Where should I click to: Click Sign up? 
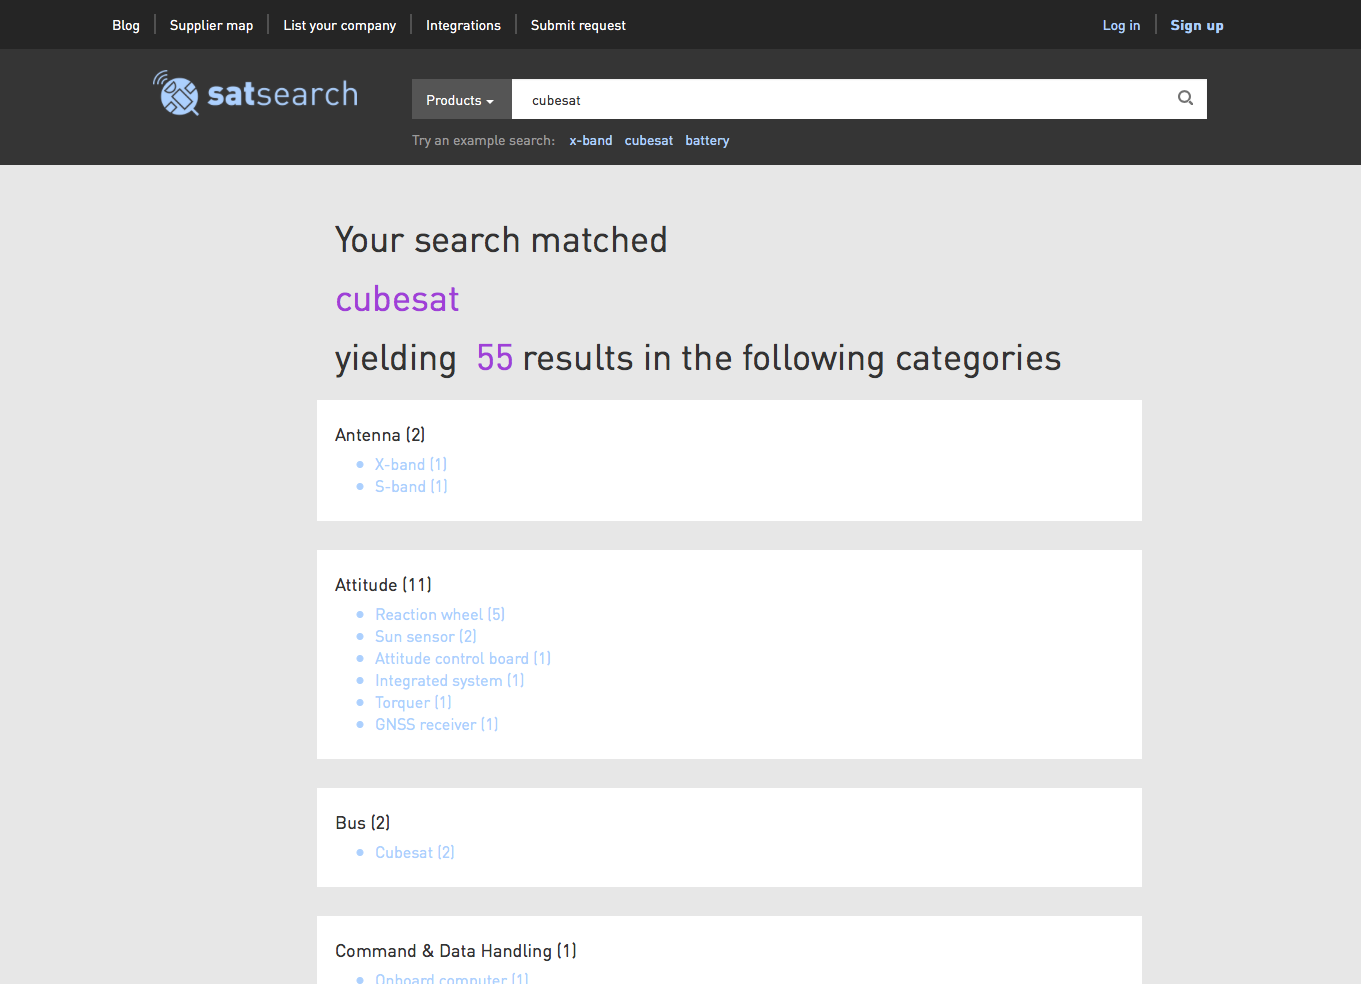click(1197, 25)
